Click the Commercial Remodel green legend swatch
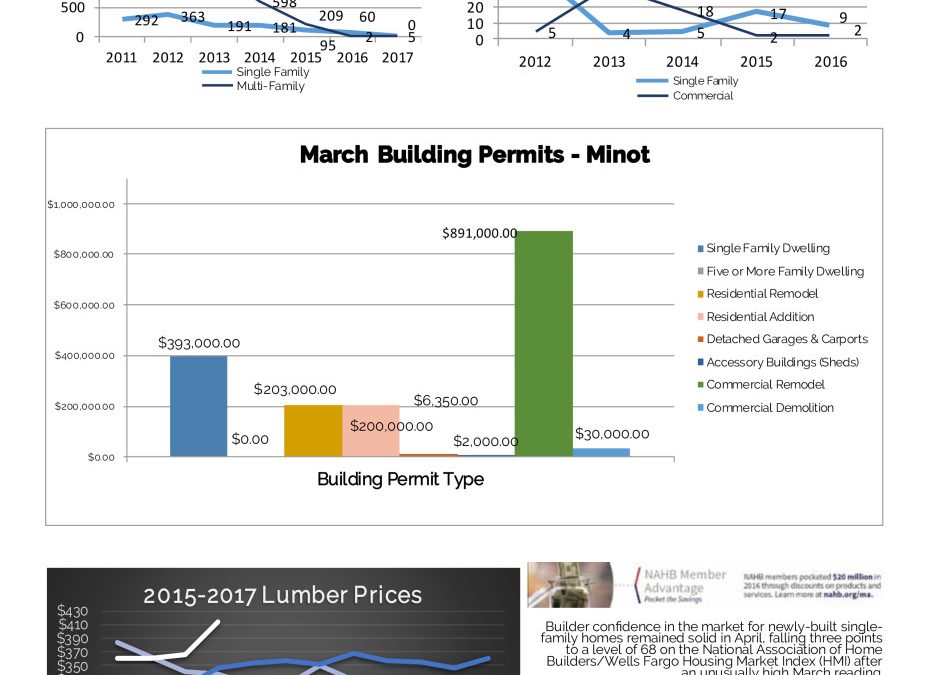 click(x=701, y=385)
